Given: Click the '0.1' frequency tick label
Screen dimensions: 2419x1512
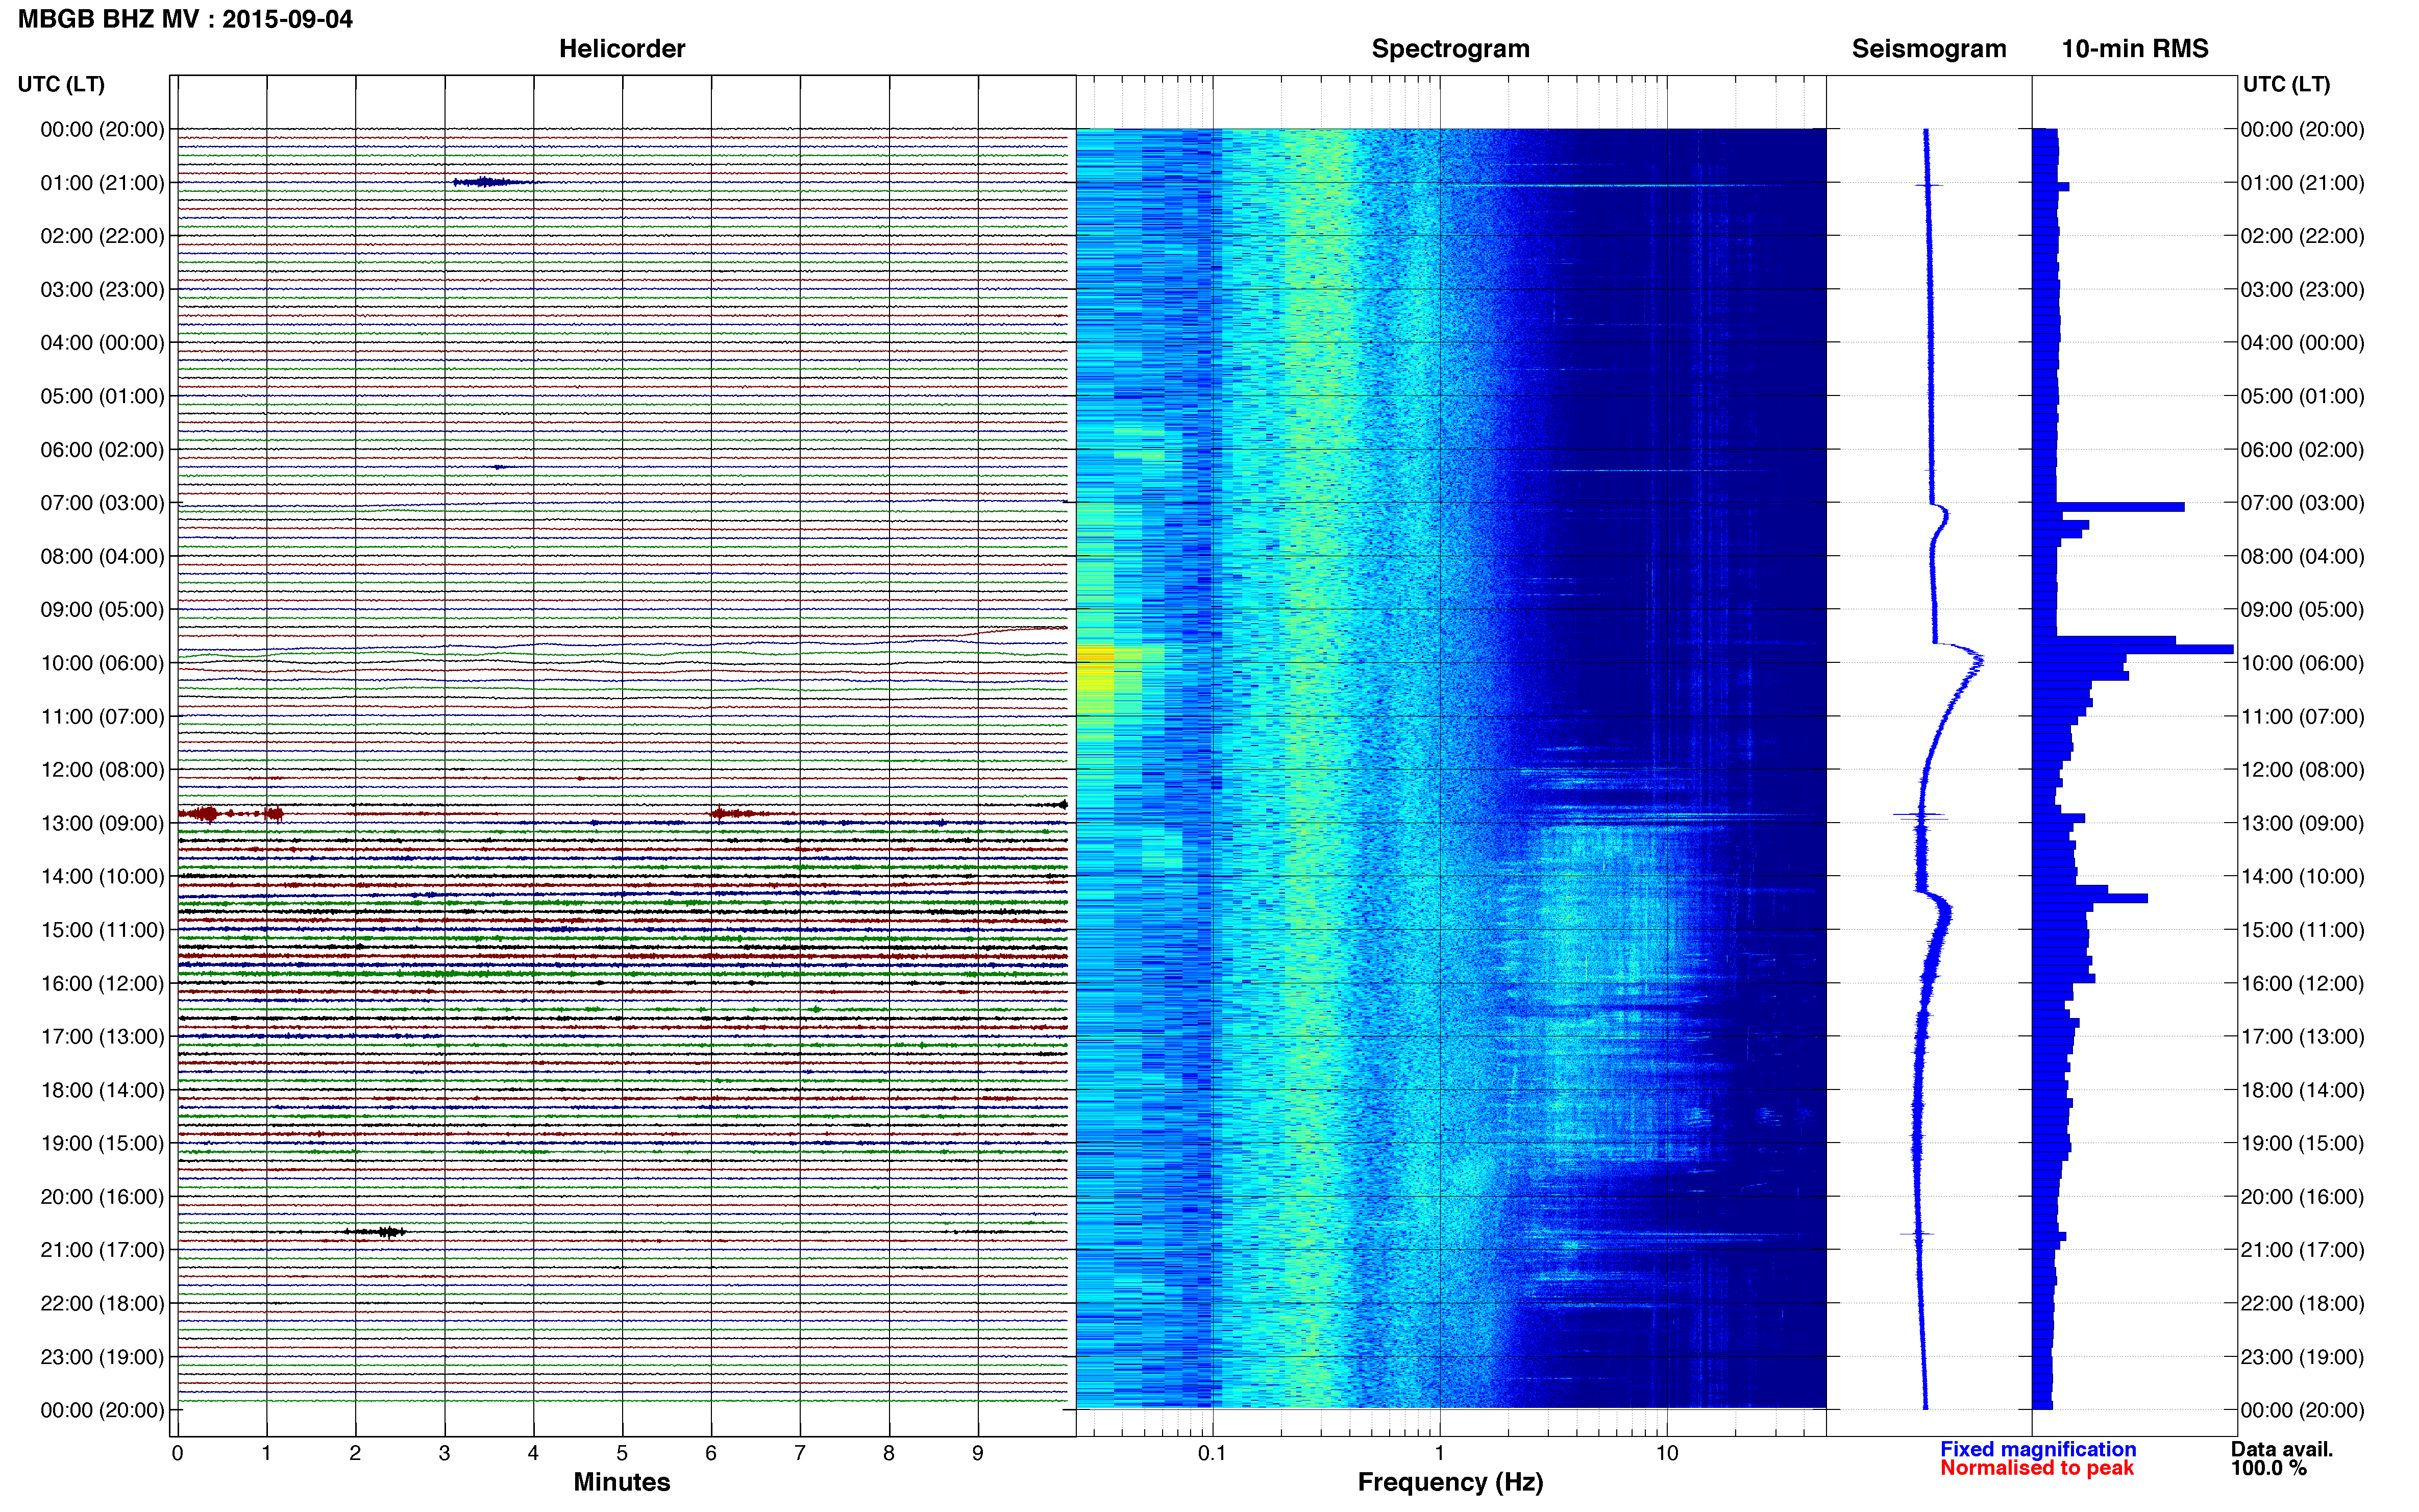Looking at the screenshot, I should point(1212,1453).
